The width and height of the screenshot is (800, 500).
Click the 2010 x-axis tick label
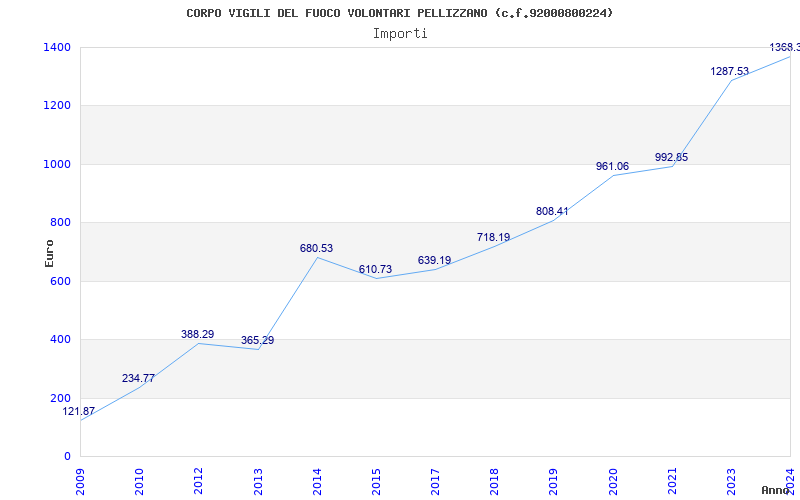click(140, 481)
